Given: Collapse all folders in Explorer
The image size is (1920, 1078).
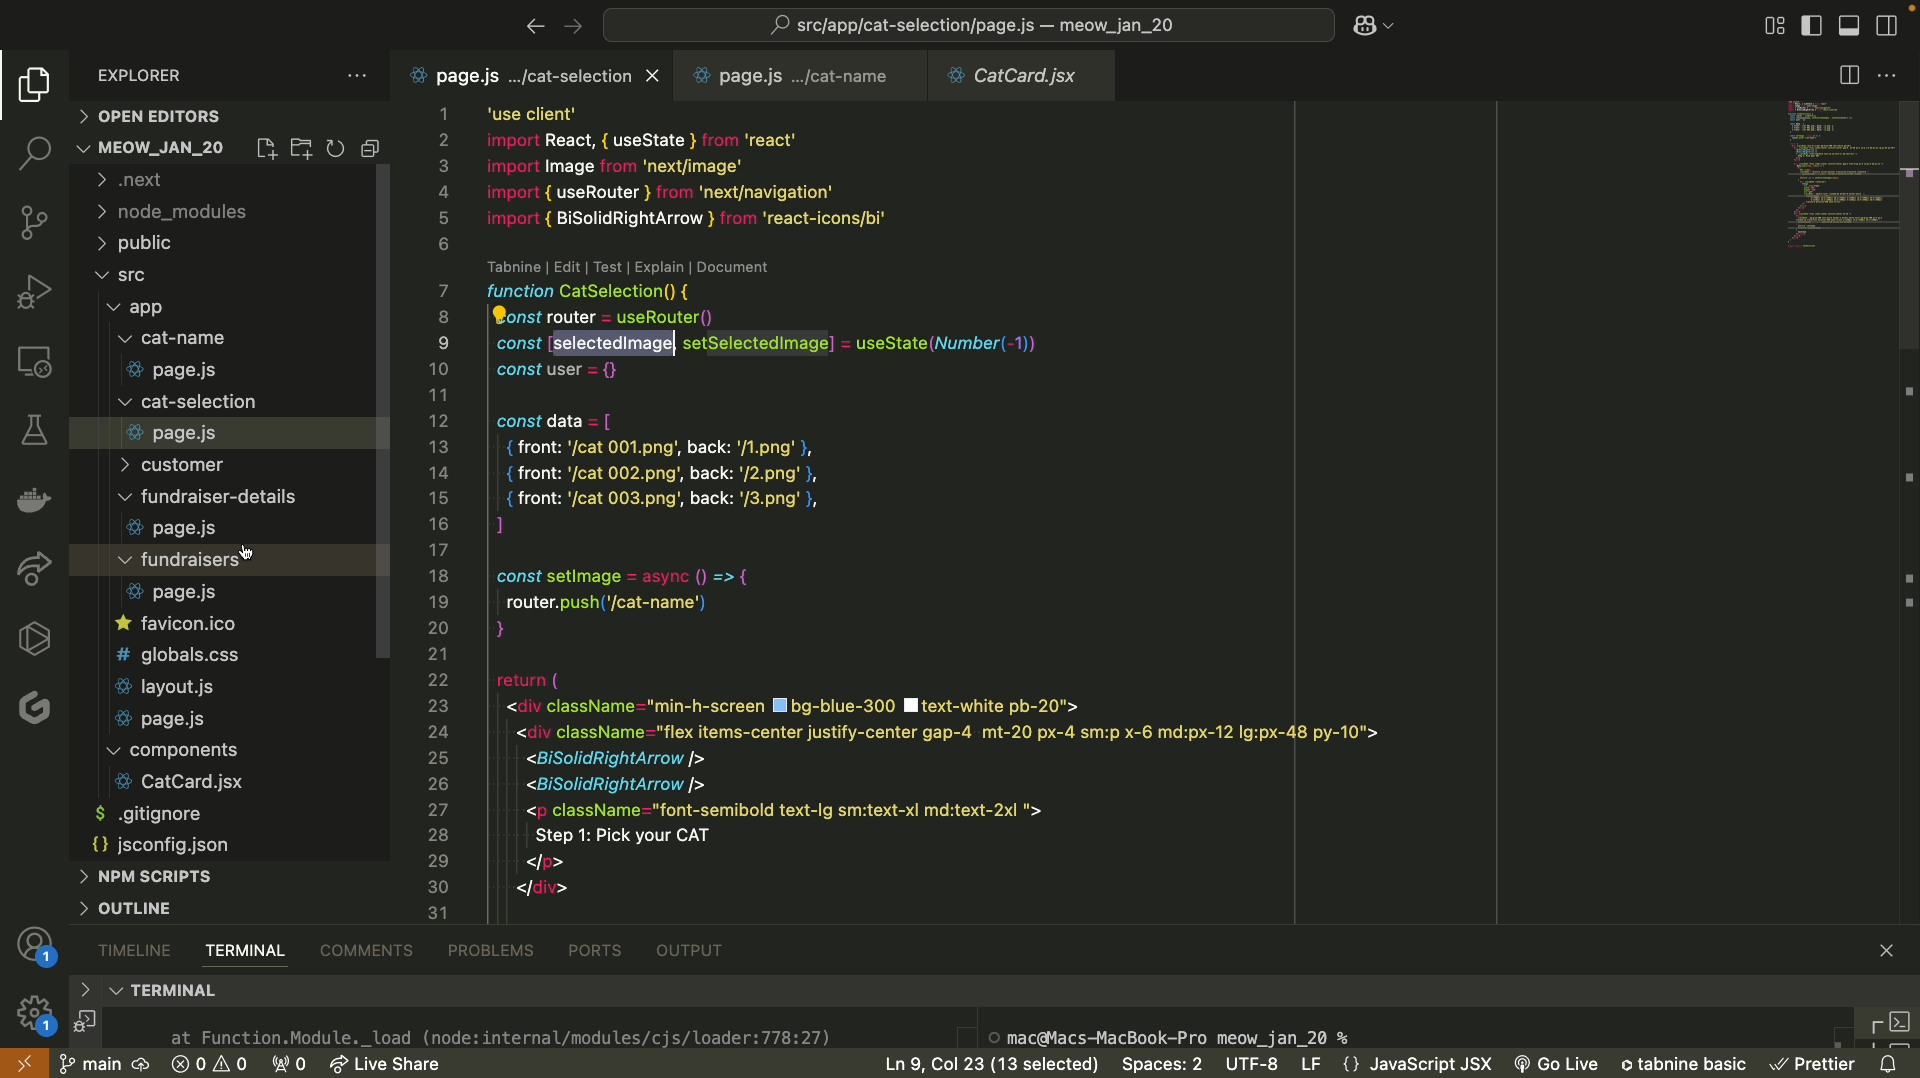Looking at the screenshot, I should (370, 148).
